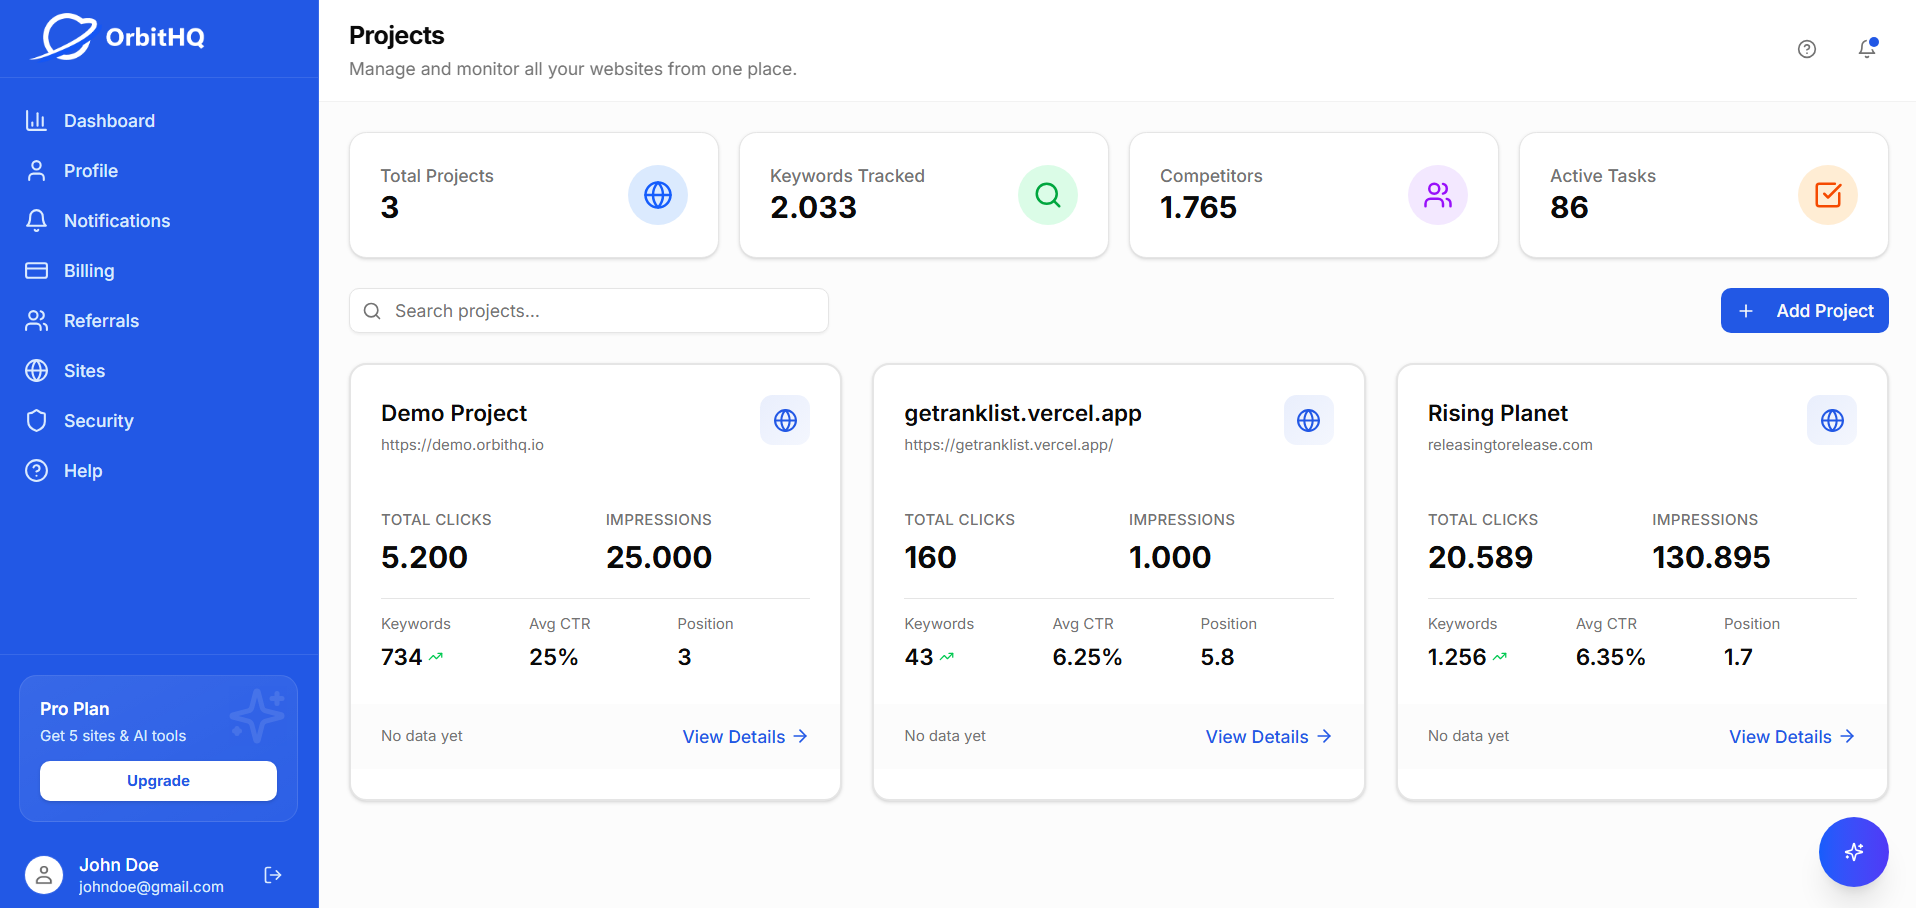Click the Search projects input field

[588, 310]
